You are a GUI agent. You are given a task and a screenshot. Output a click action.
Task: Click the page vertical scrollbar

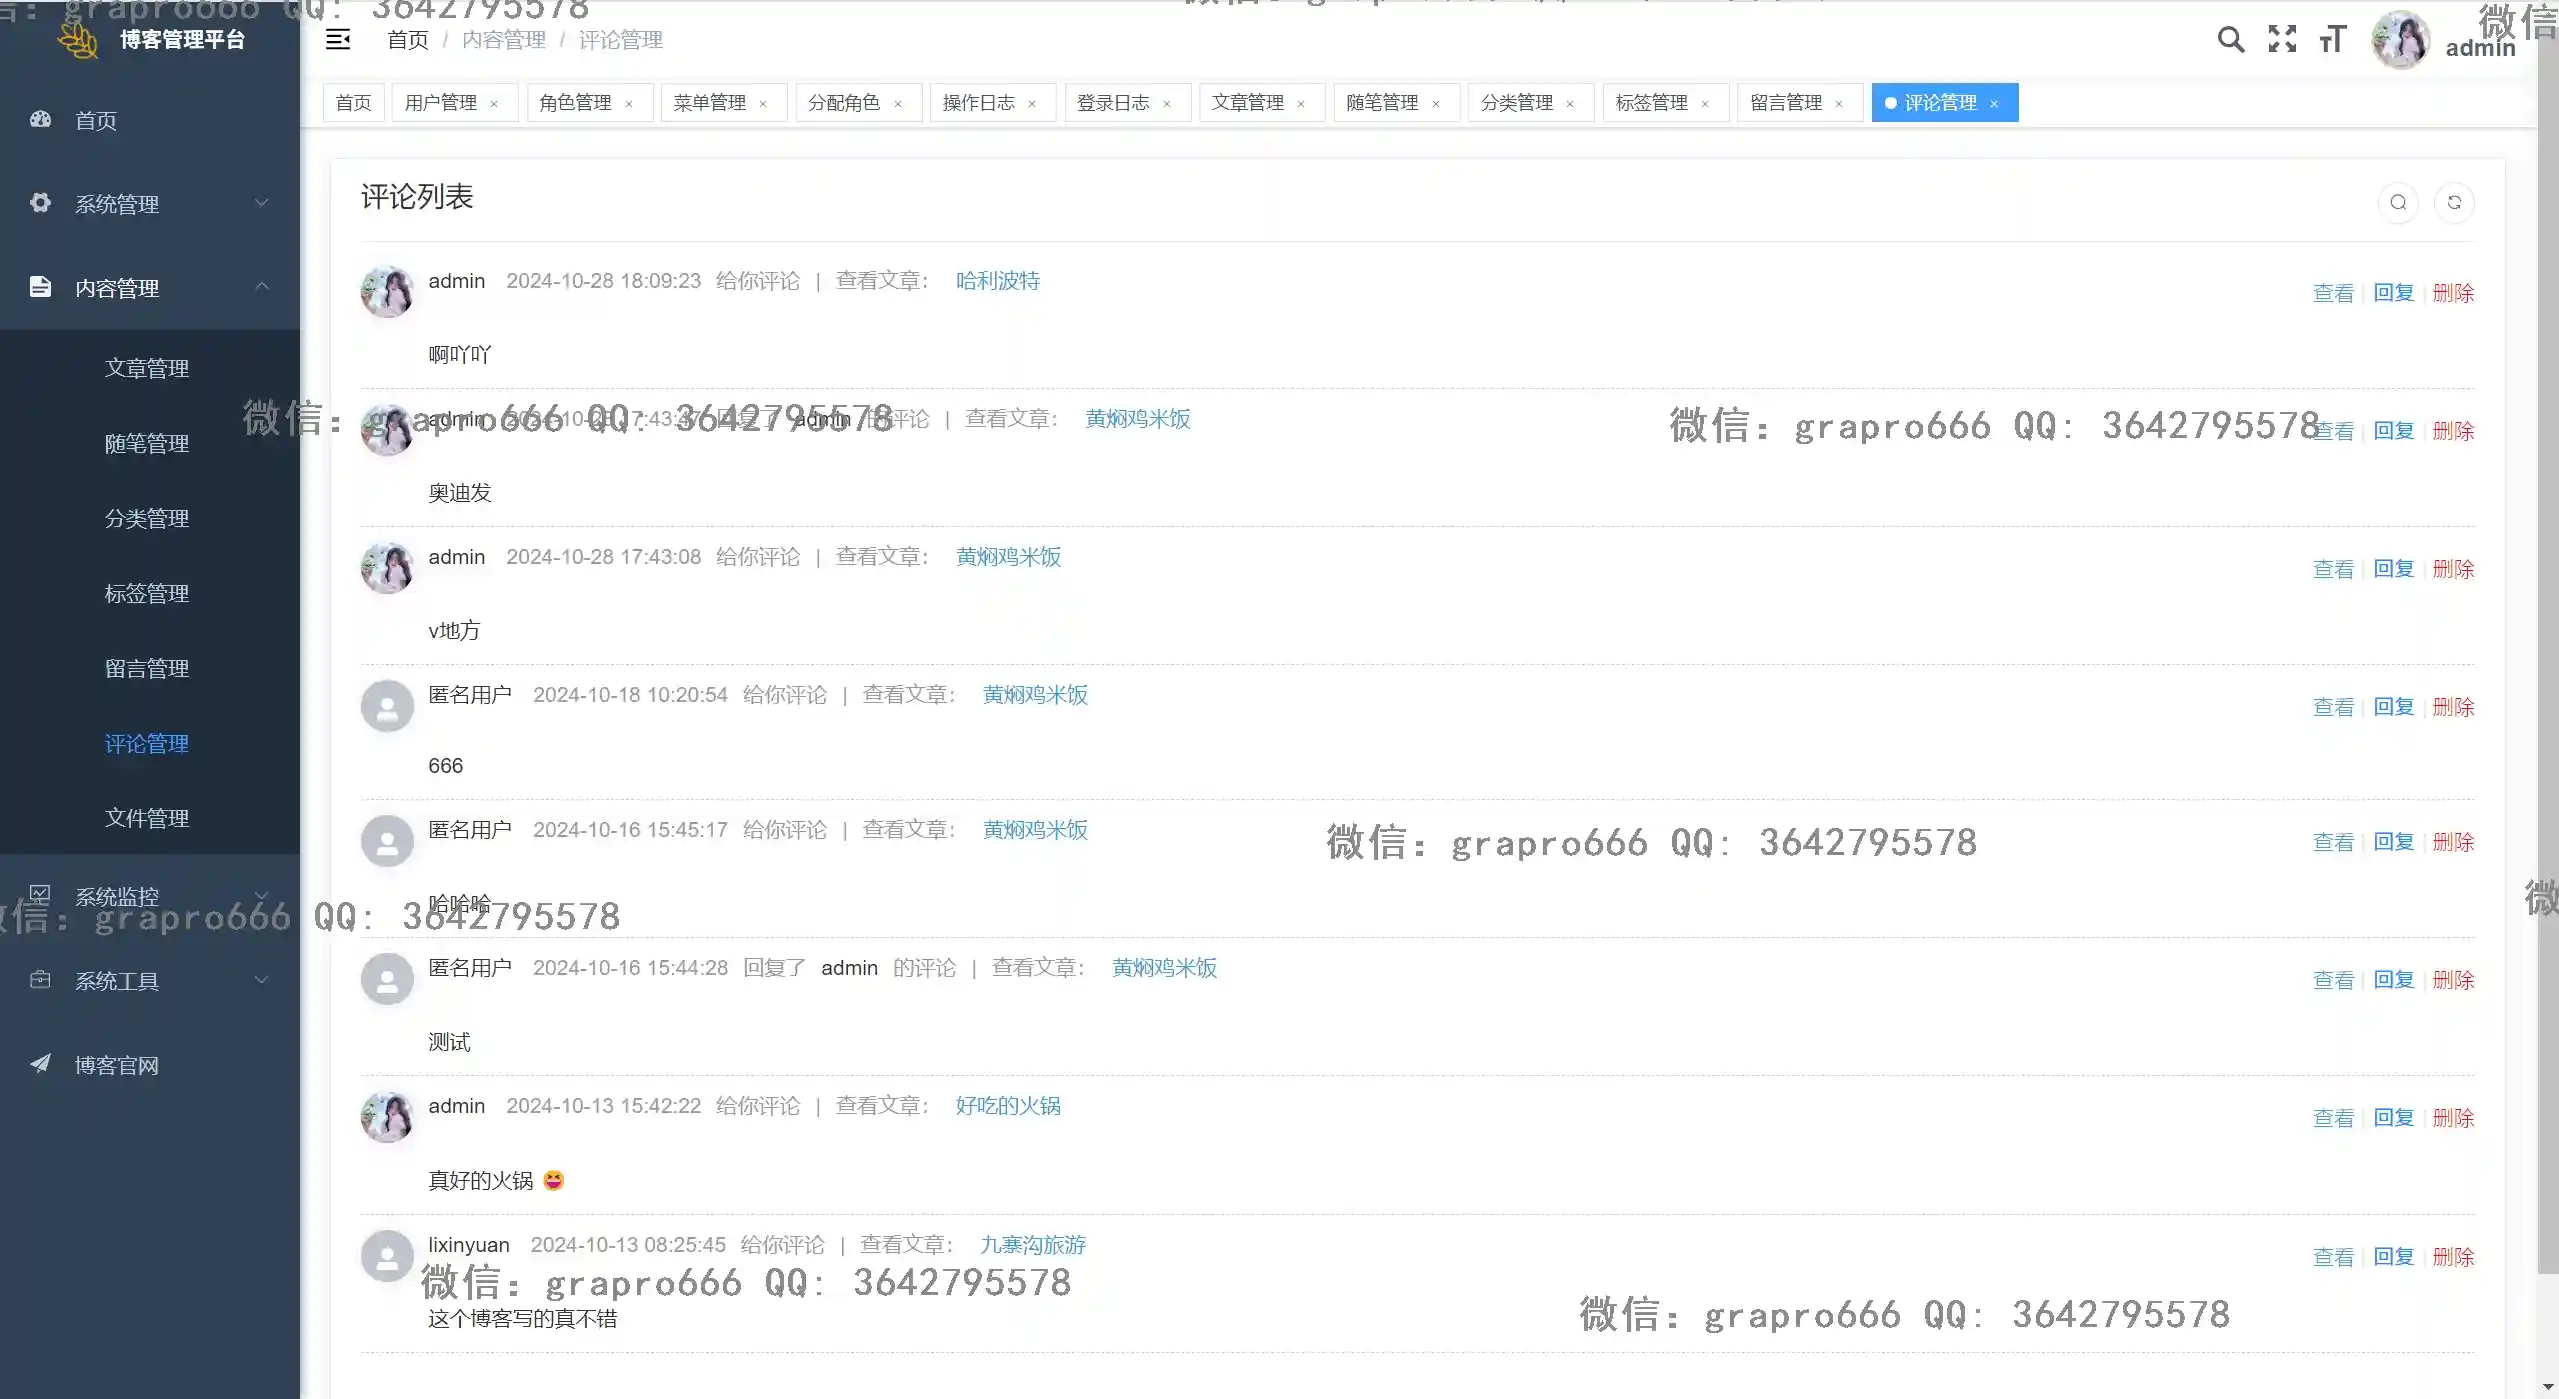click(x=2547, y=640)
